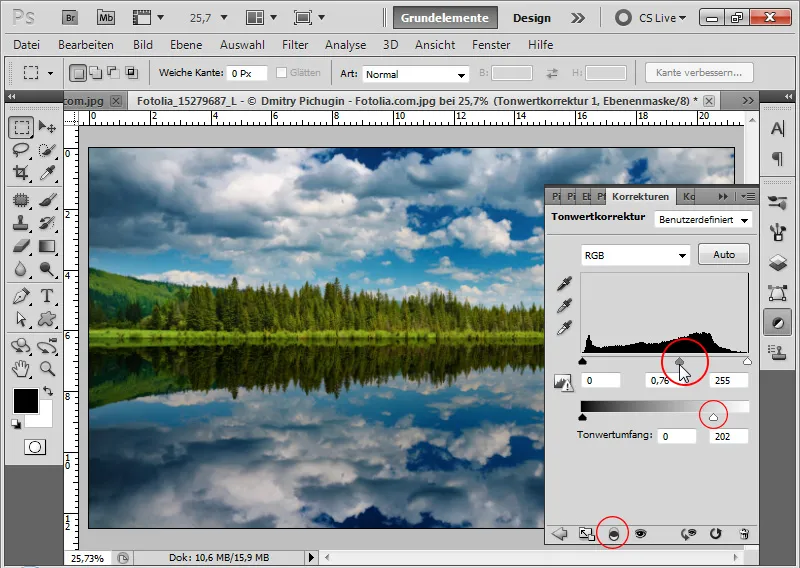Select the 3D Rotate tool
The image size is (800, 568).
pos(21,346)
